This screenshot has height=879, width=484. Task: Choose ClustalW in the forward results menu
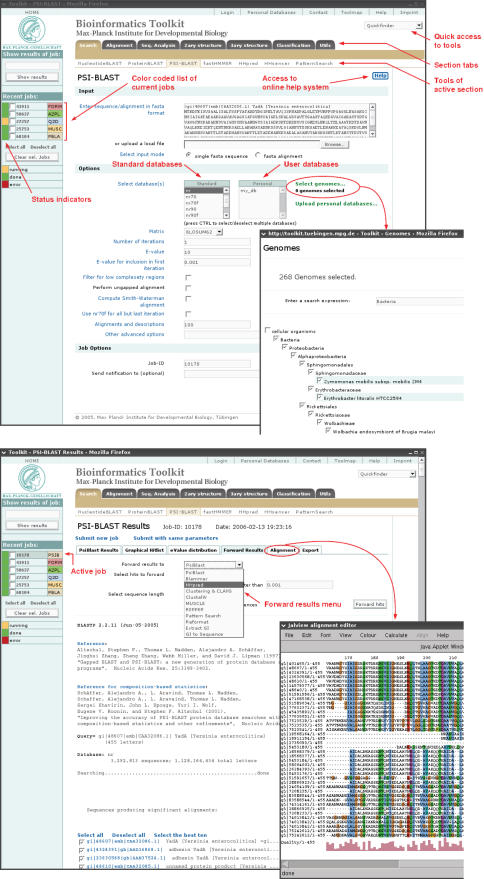point(213,596)
